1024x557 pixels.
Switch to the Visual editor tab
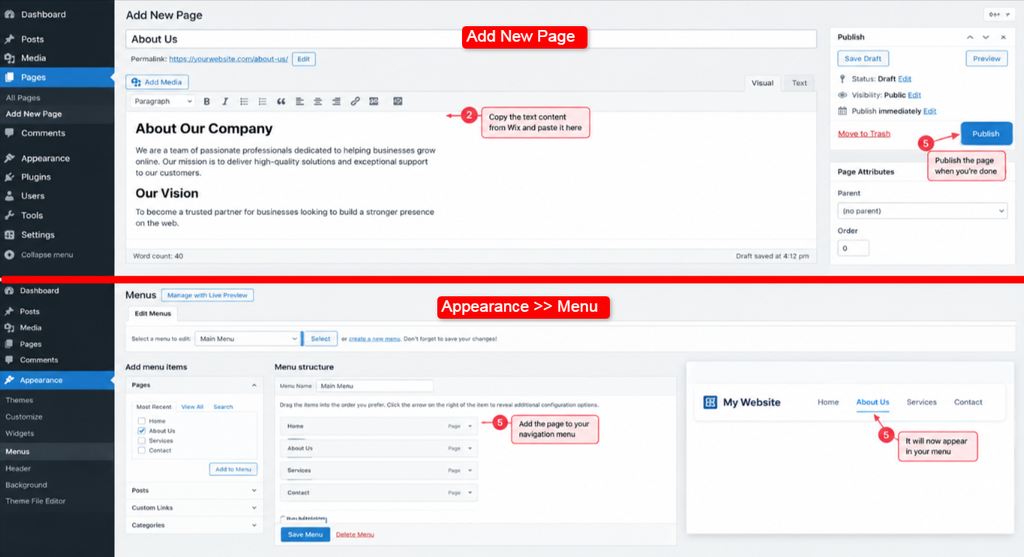pyautogui.click(x=762, y=83)
